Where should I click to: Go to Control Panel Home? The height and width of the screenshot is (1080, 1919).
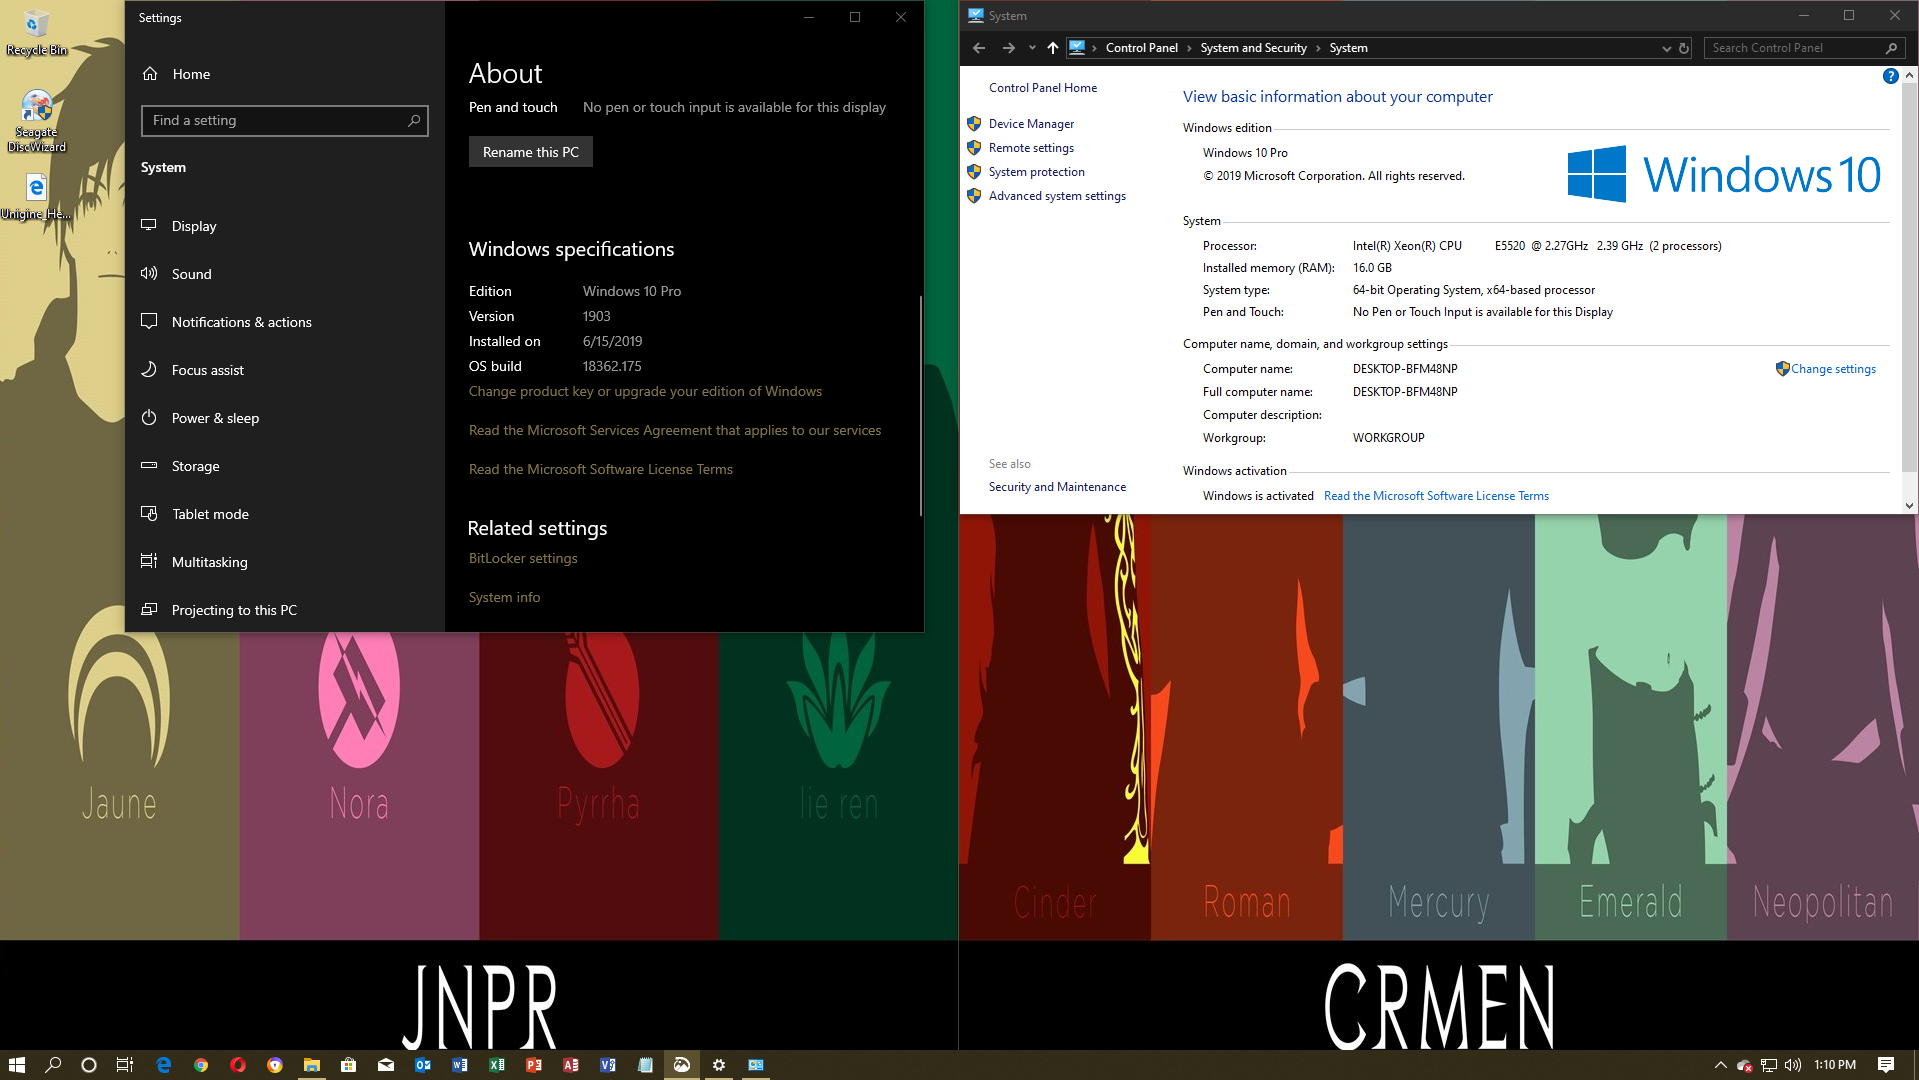tap(1043, 88)
